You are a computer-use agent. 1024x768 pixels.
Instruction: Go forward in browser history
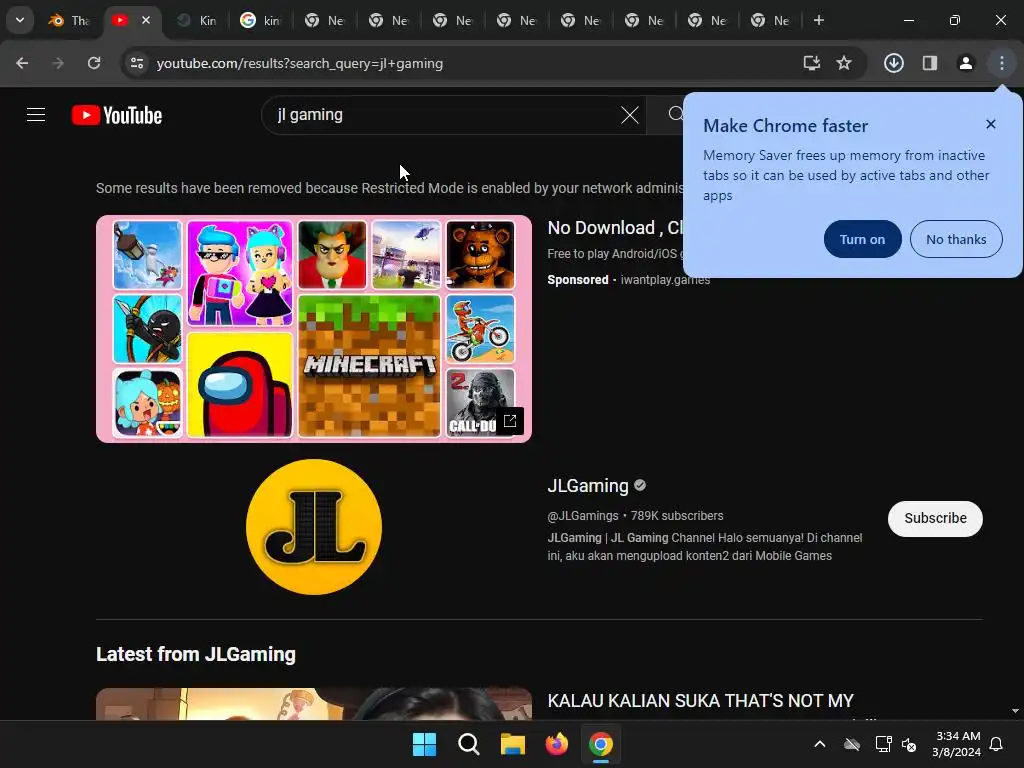pyautogui.click(x=58, y=63)
